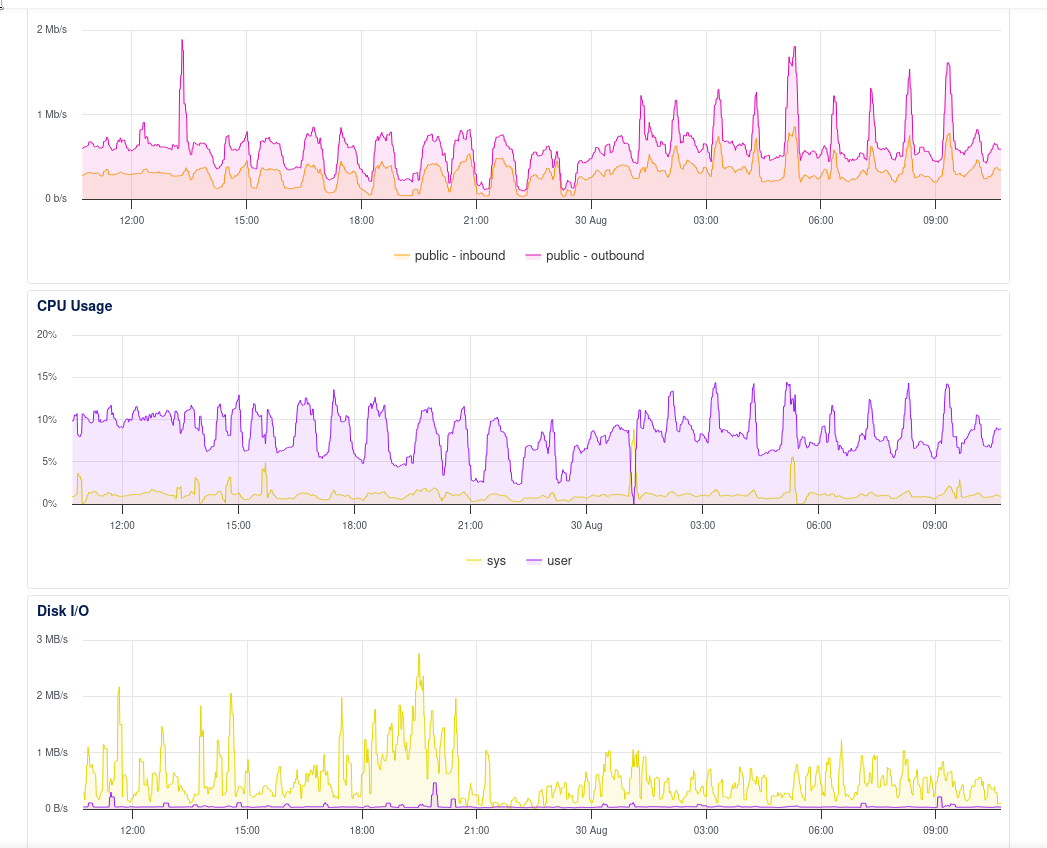Hide the "user" series in CPU legend
The image size is (1047, 848).
point(559,561)
